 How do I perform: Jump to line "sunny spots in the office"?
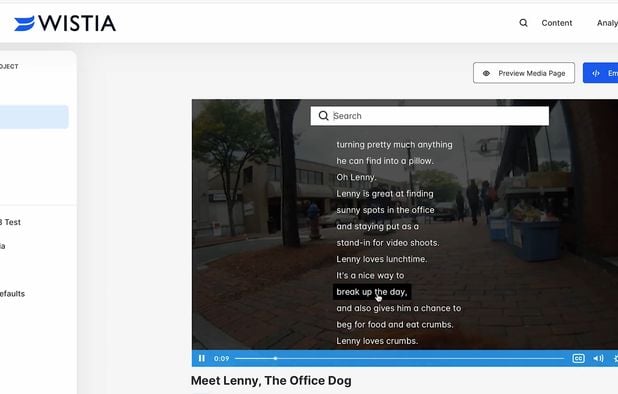[x=385, y=210]
